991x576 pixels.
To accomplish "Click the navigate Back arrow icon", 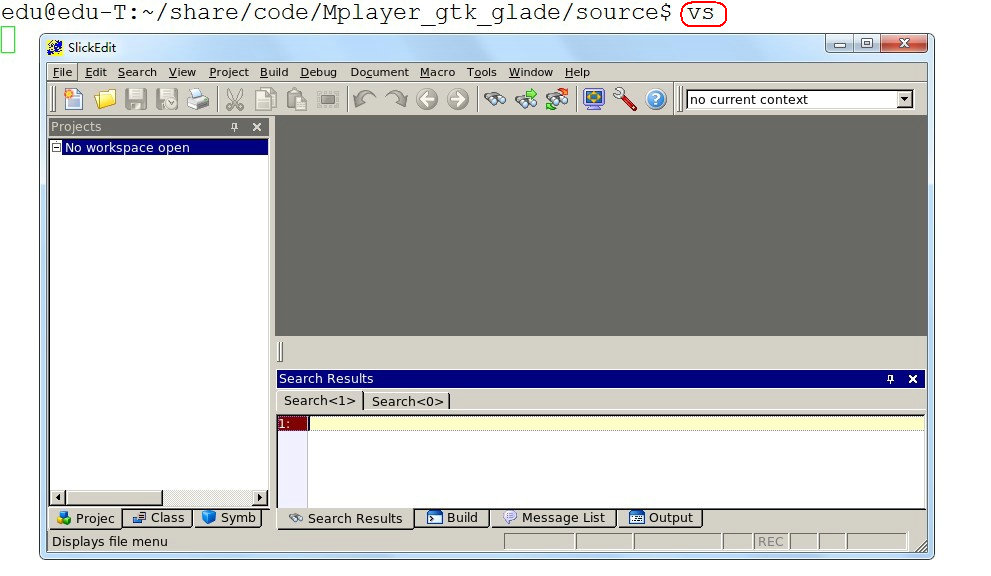I will coord(427,99).
